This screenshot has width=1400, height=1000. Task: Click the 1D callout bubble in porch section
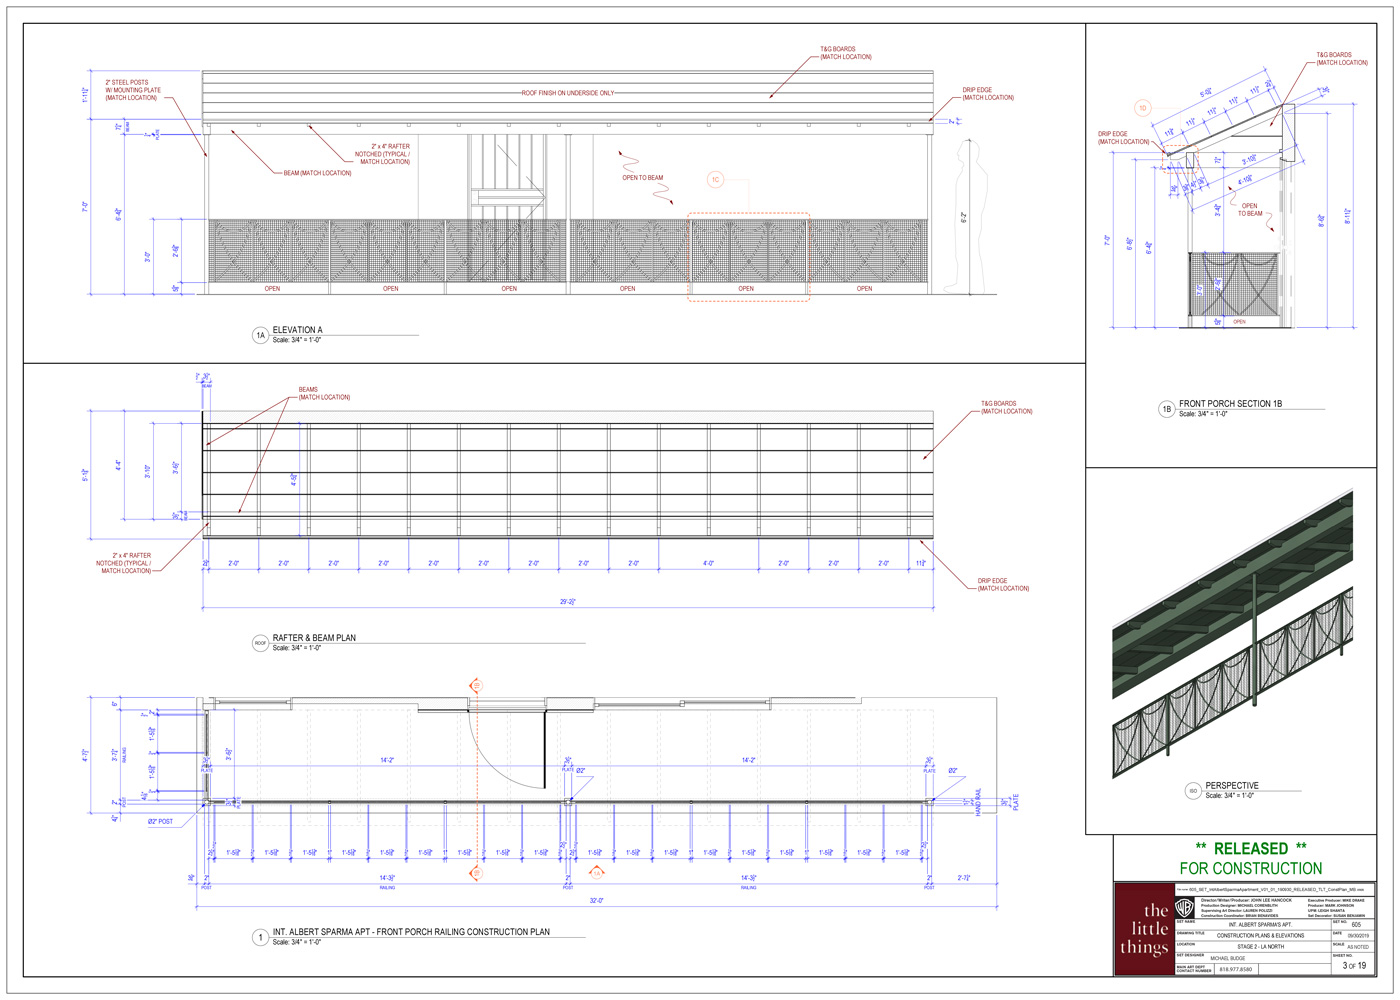[x=1142, y=108]
